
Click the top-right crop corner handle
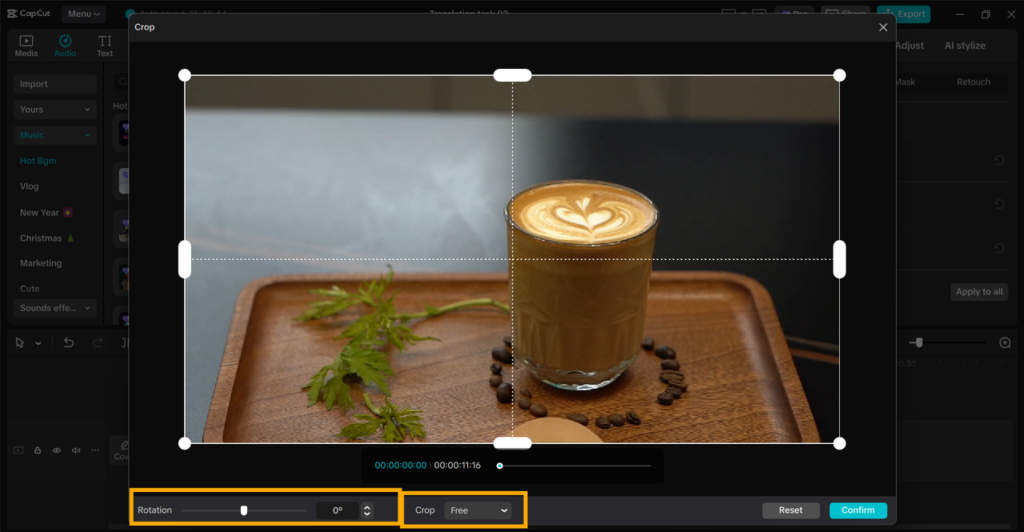click(x=839, y=75)
